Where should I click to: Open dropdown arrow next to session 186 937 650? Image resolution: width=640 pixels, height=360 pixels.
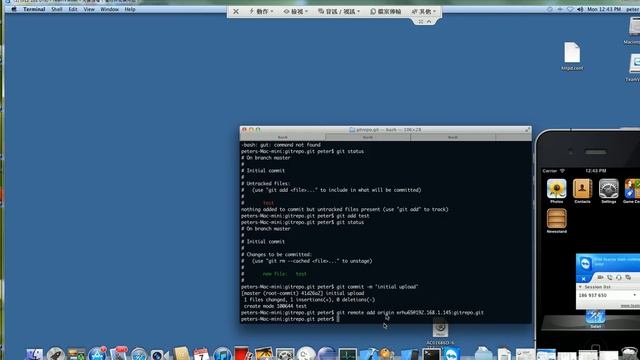coord(635,295)
